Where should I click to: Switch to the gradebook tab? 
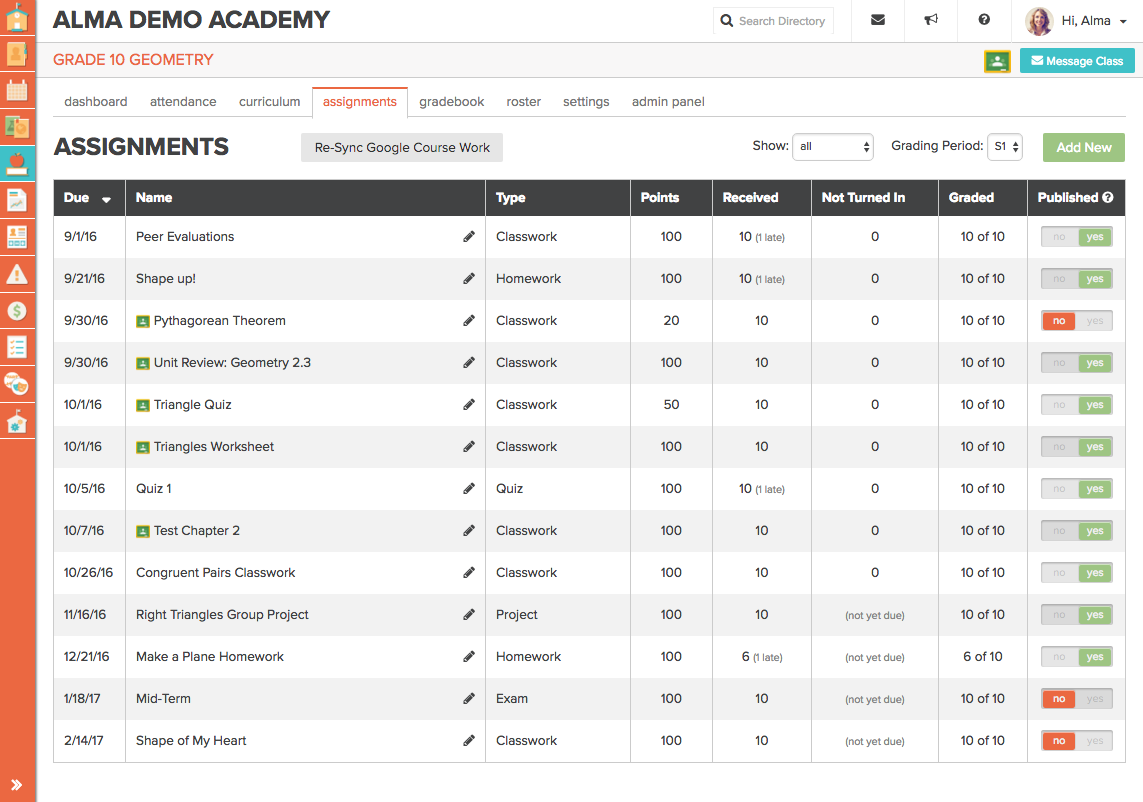[451, 101]
